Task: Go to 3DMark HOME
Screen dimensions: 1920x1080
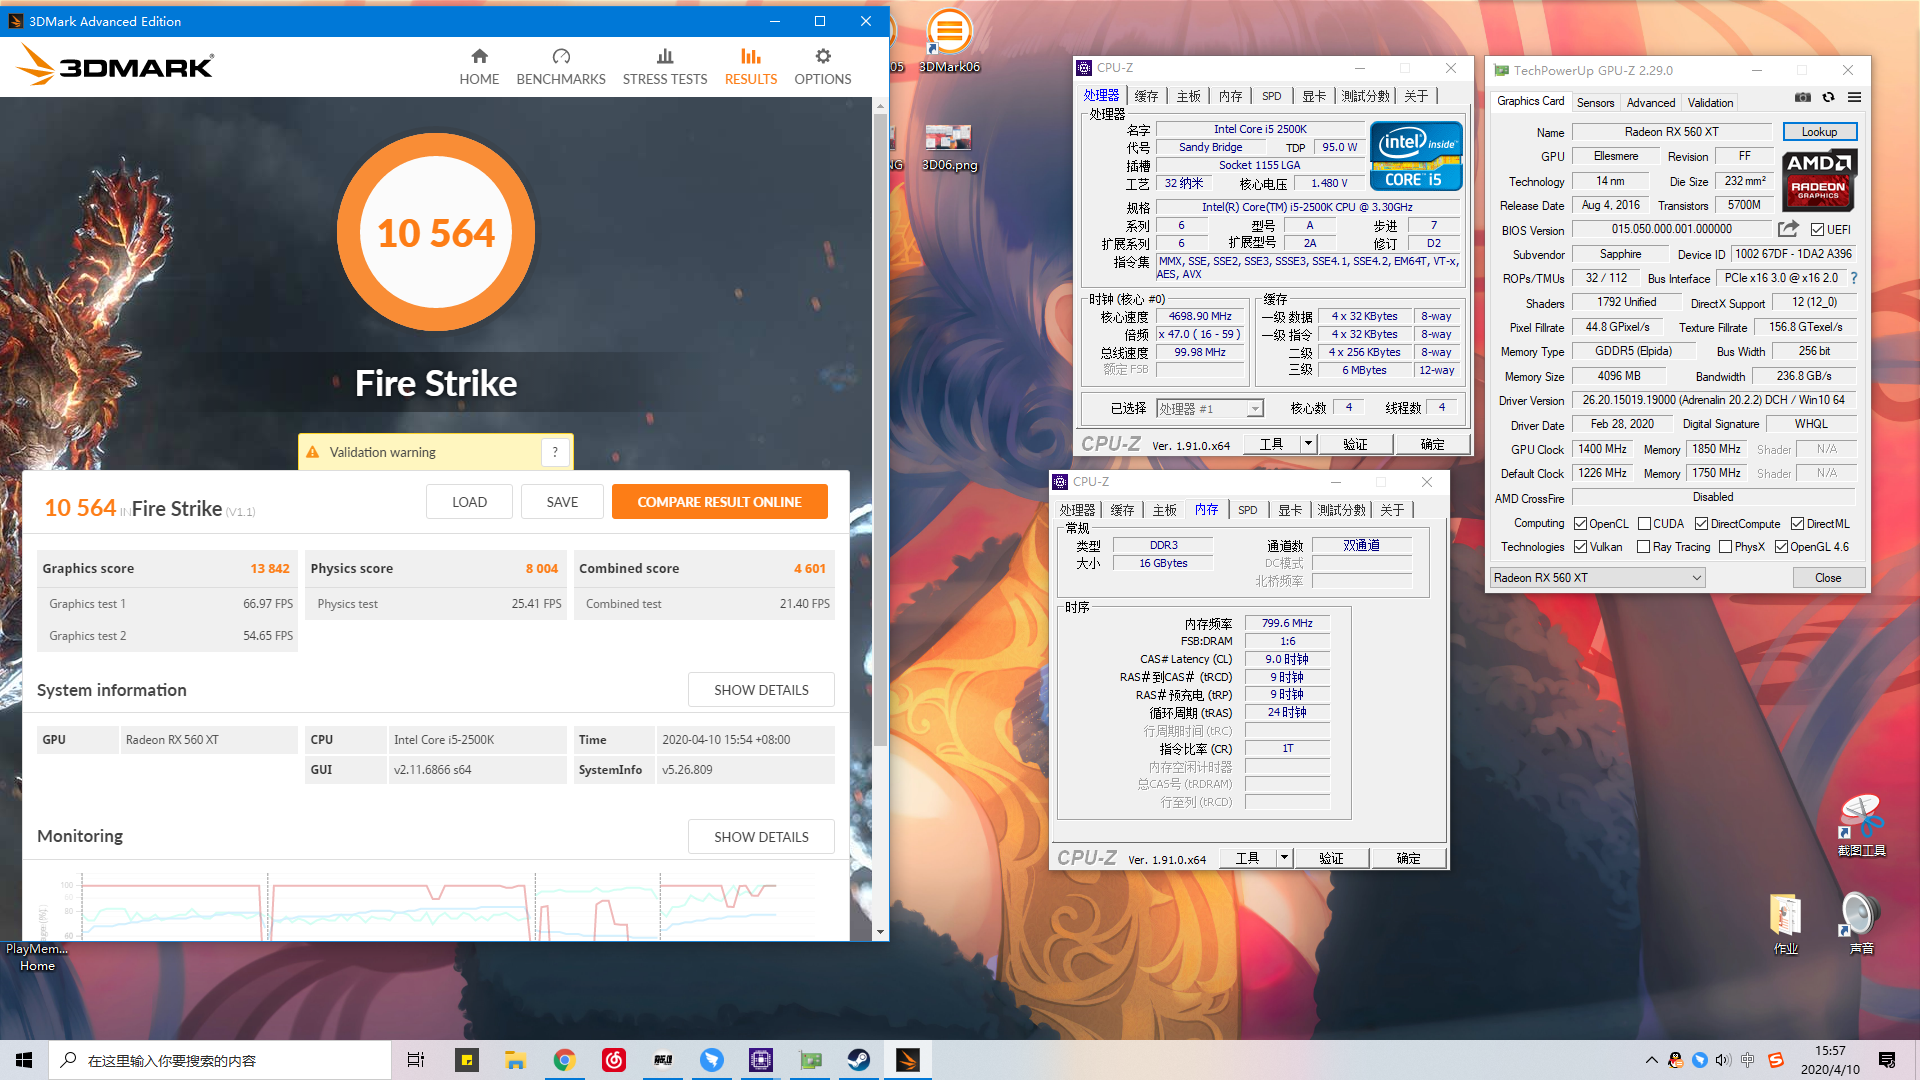Action: (x=479, y=67)
